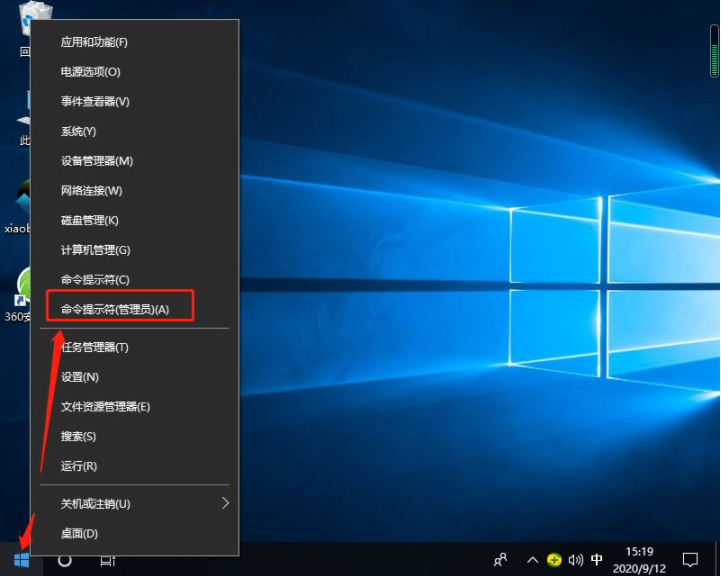
Task: Click the volume speaker icon
Action: (x=575, y=560)
